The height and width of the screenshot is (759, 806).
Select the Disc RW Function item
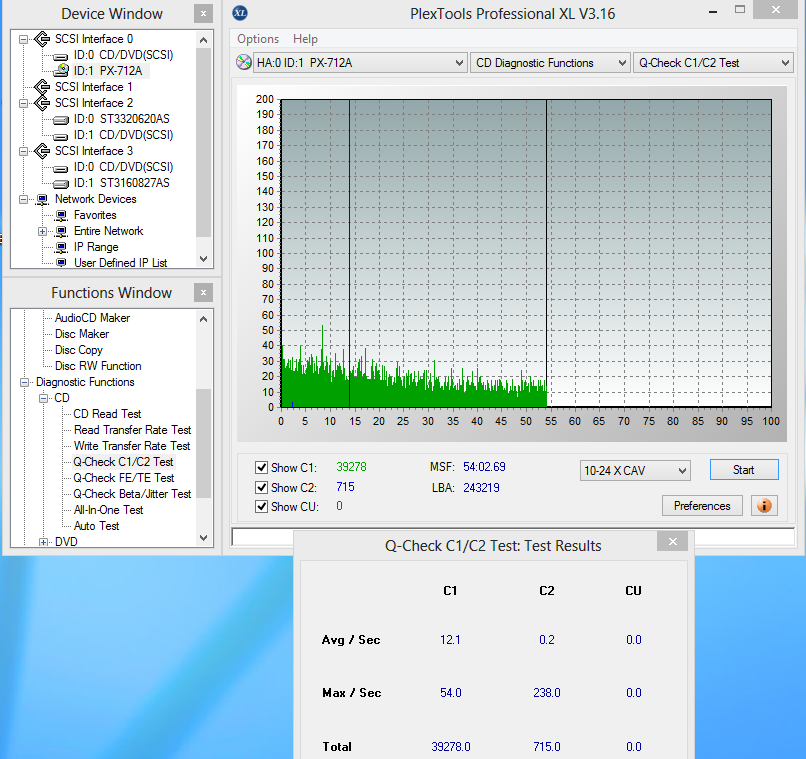pyautogui.click(x=98, y=366)
